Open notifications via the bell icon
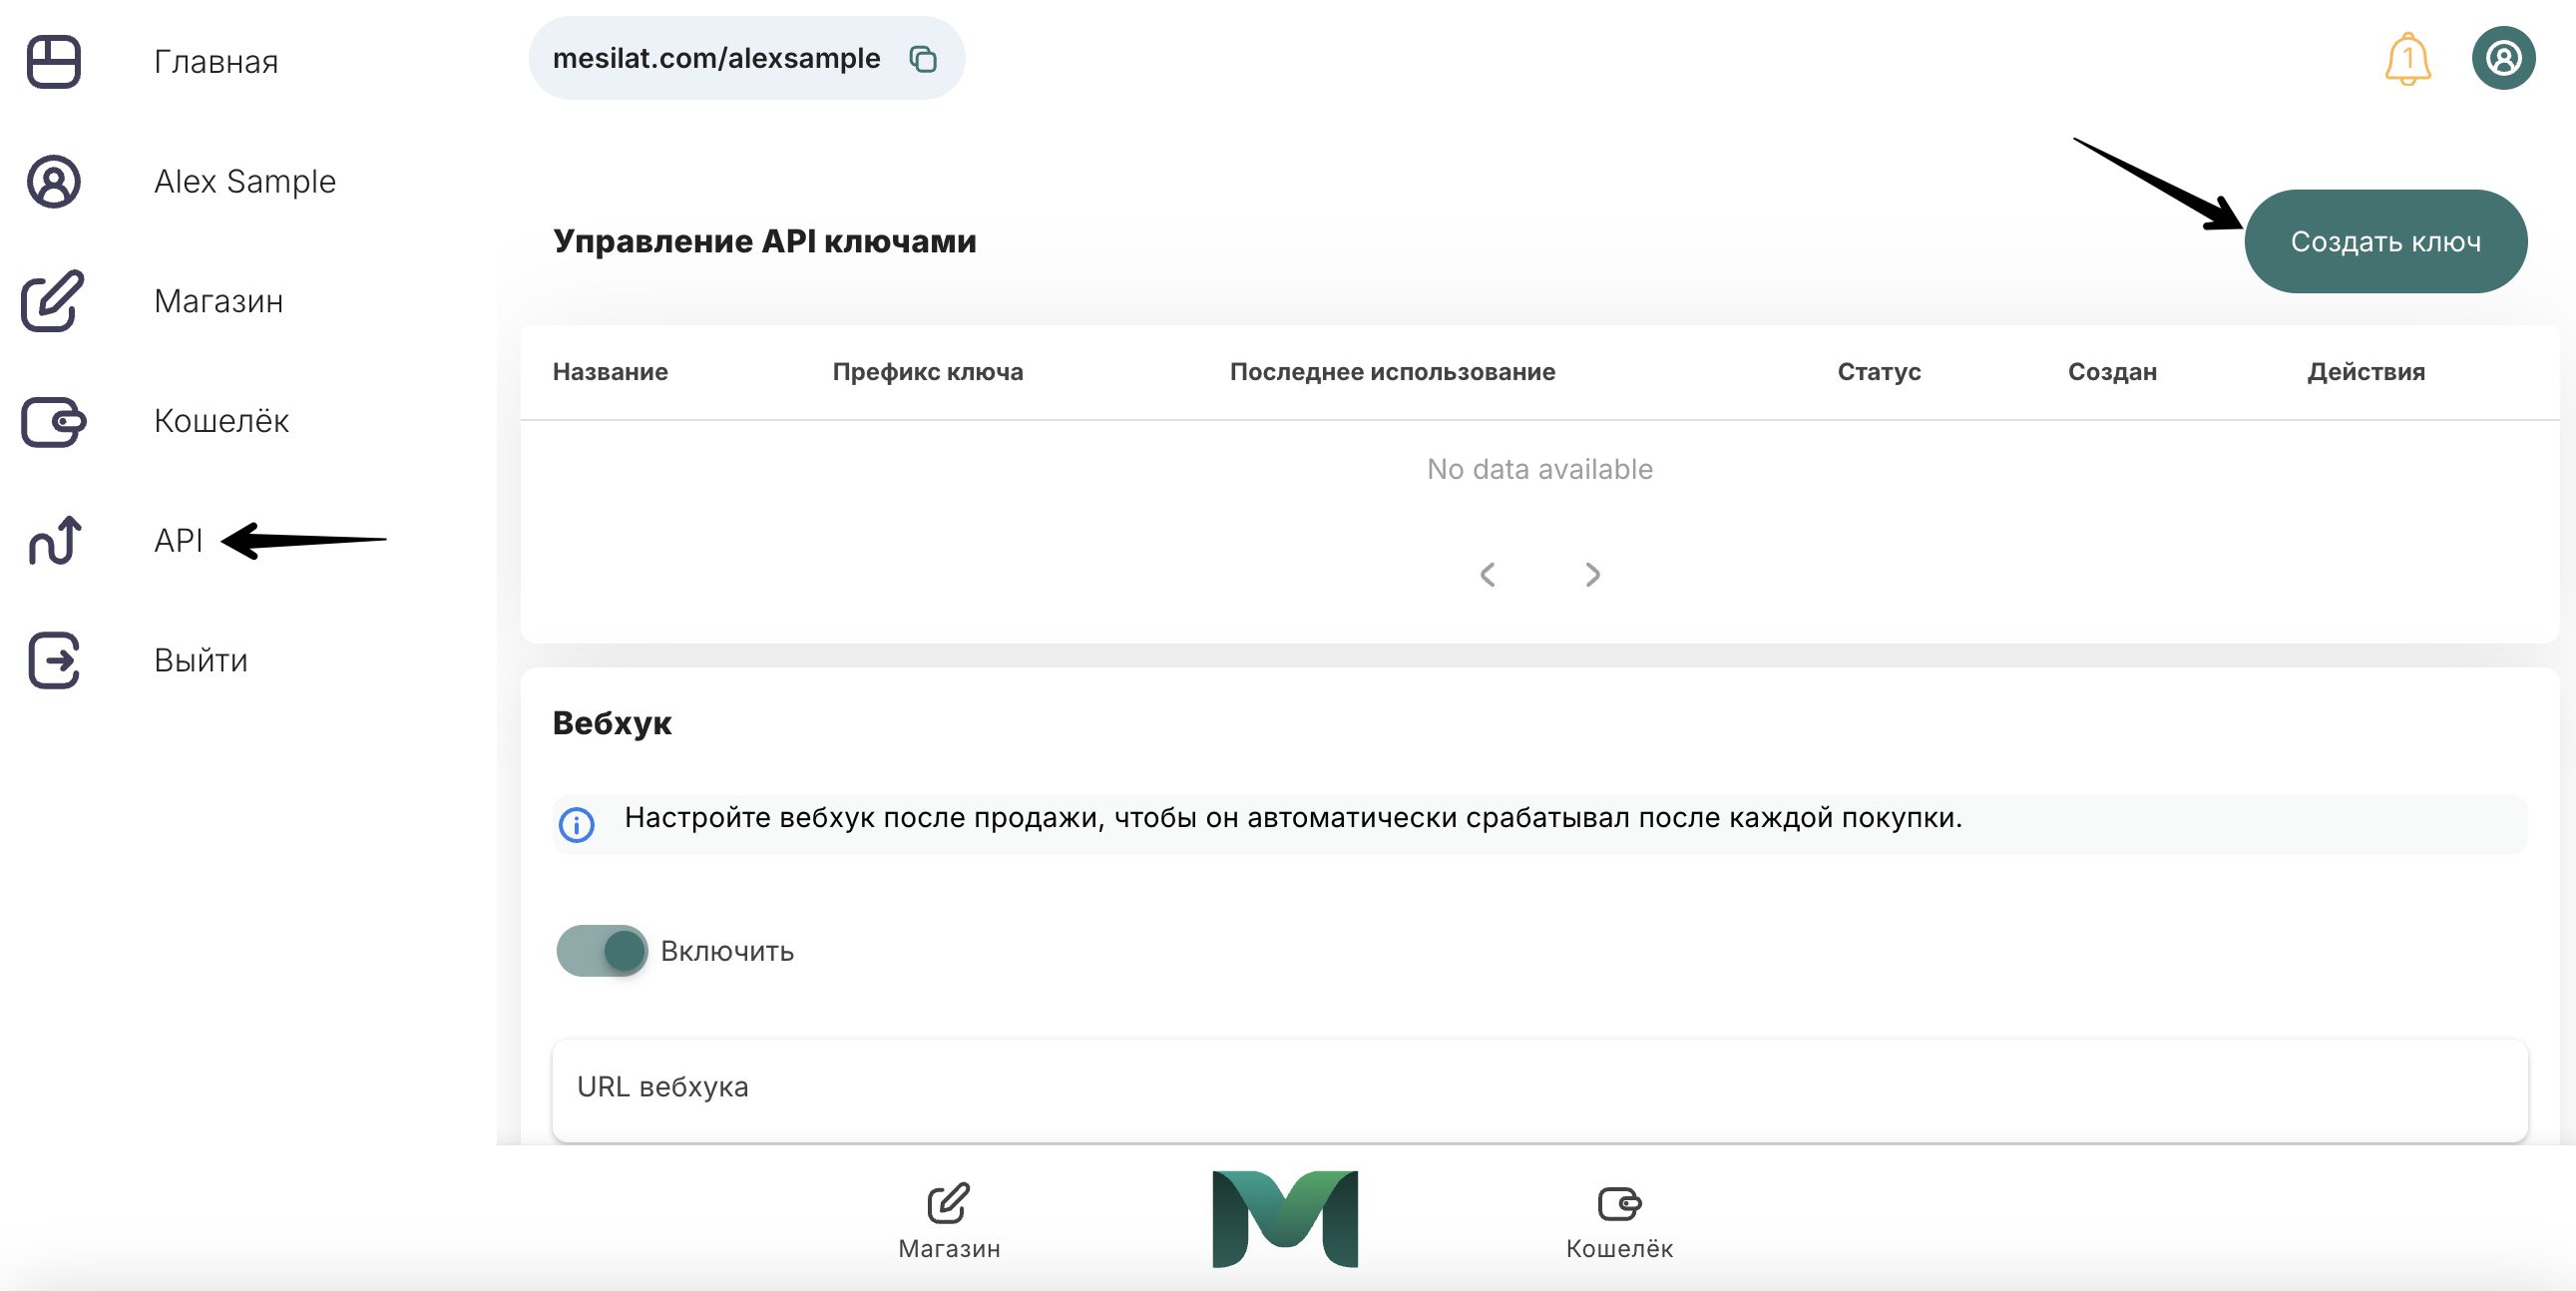 [2409, 58]
